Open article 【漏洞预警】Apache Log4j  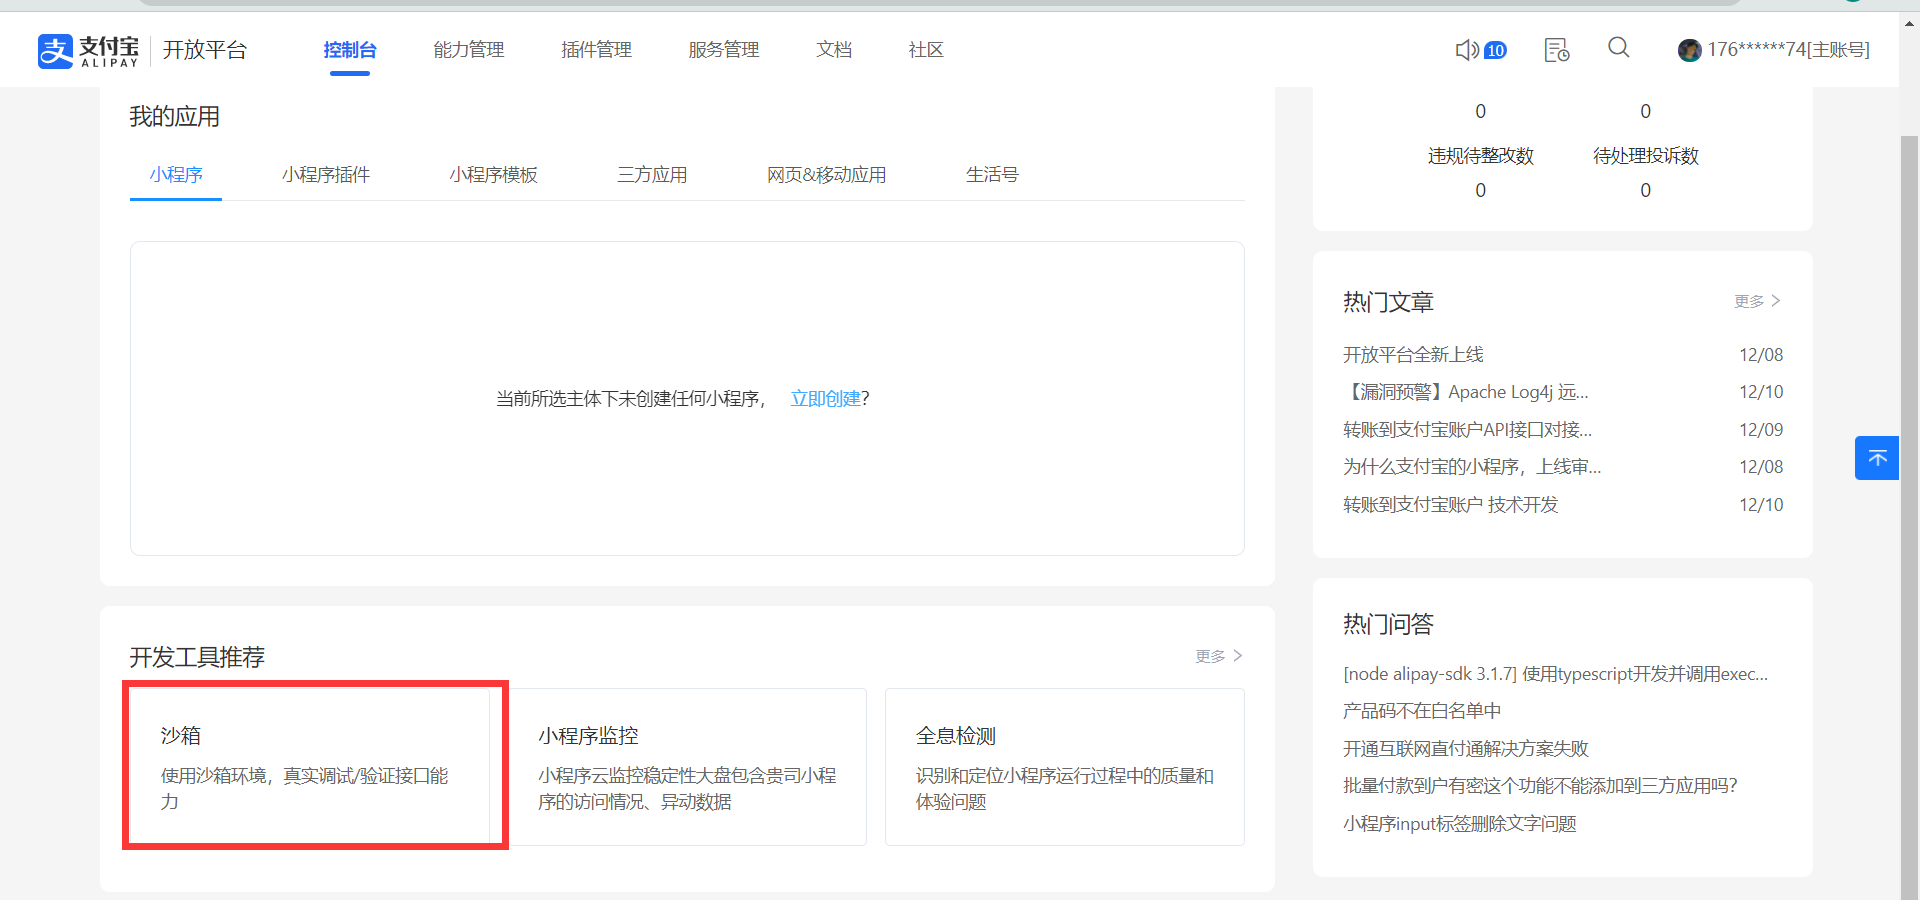1466,392
